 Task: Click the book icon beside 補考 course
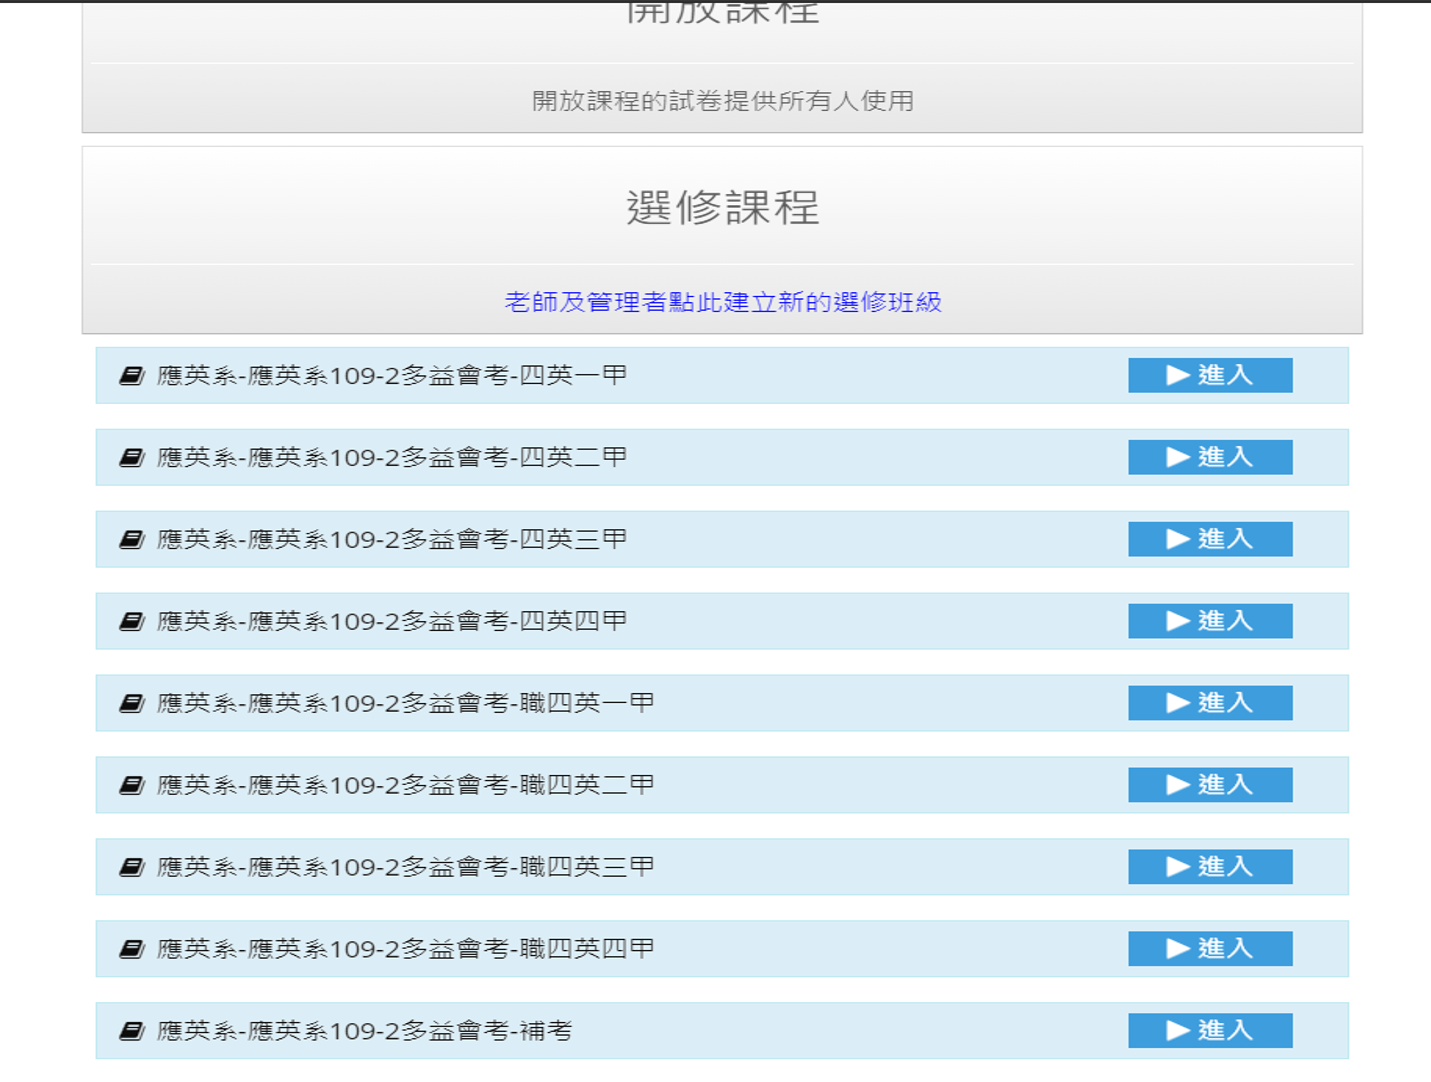pos(132,1032)
